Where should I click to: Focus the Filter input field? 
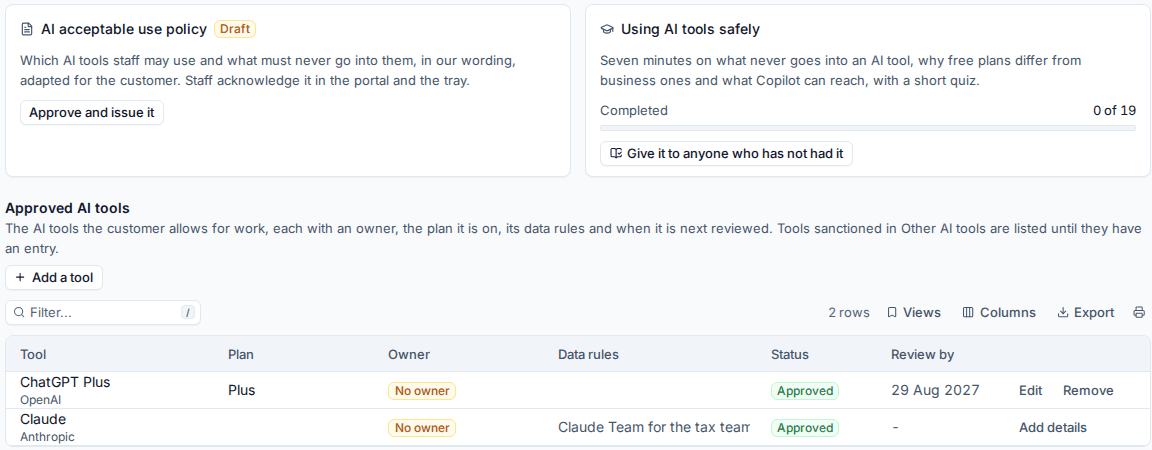pyautogui.click(x=103, y=312)
